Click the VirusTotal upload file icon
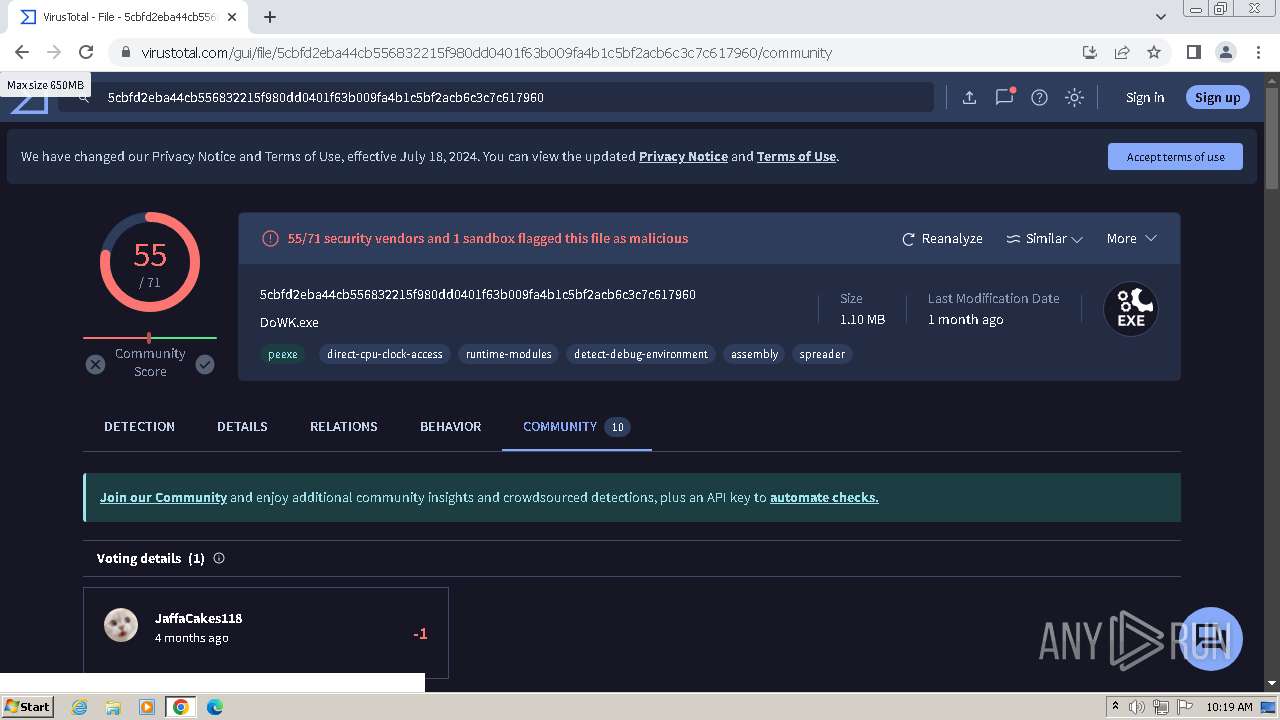Screen dimensions: 1280x720 pos(969,97)
